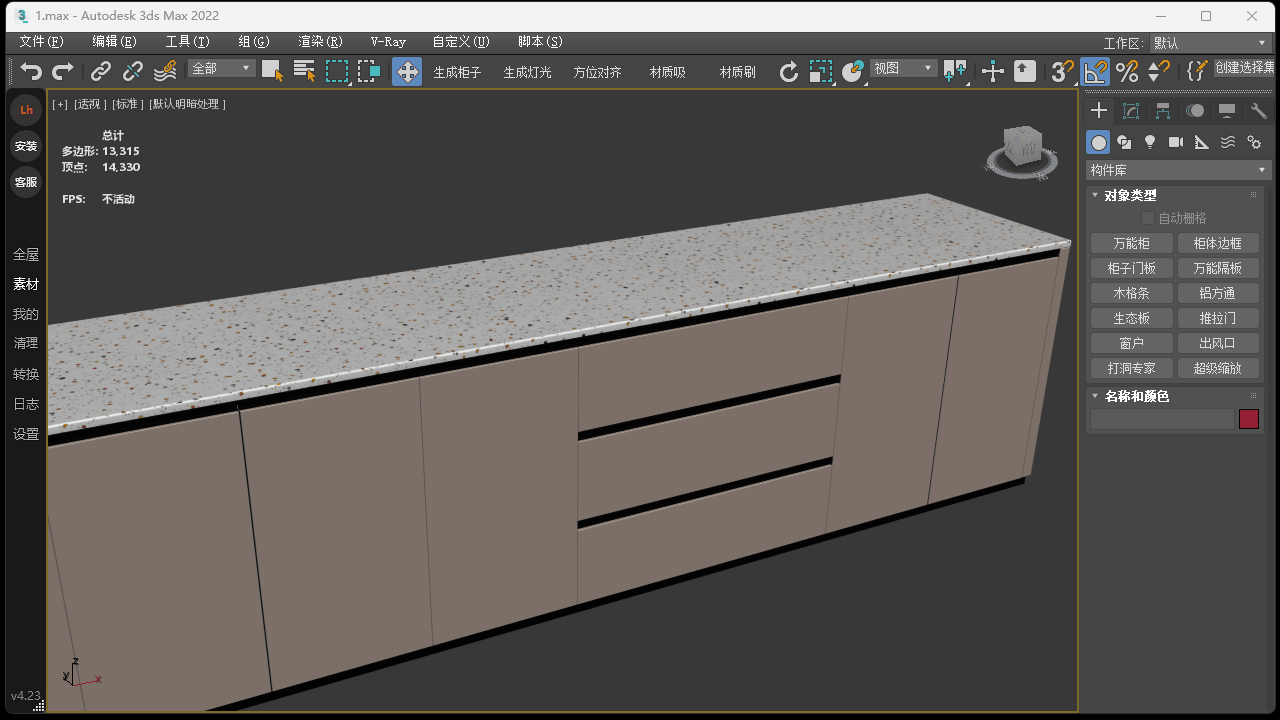
Task: Click the 柜子门板 button
Action: (1131, 268)
